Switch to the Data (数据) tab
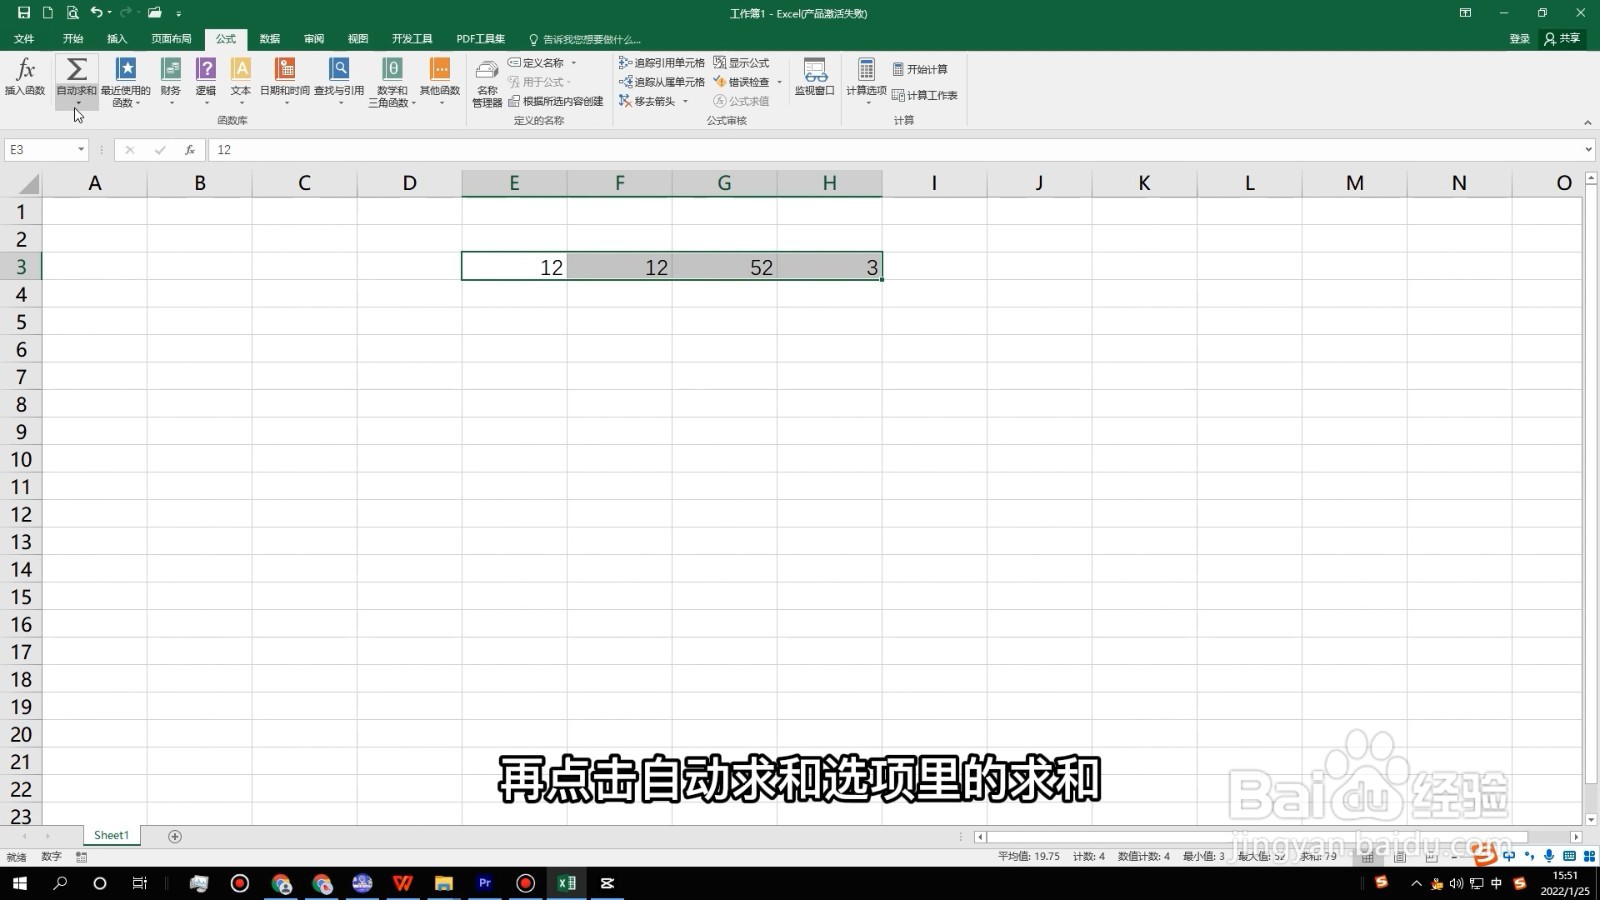The image size is (1600, 900). pos(270,39)
